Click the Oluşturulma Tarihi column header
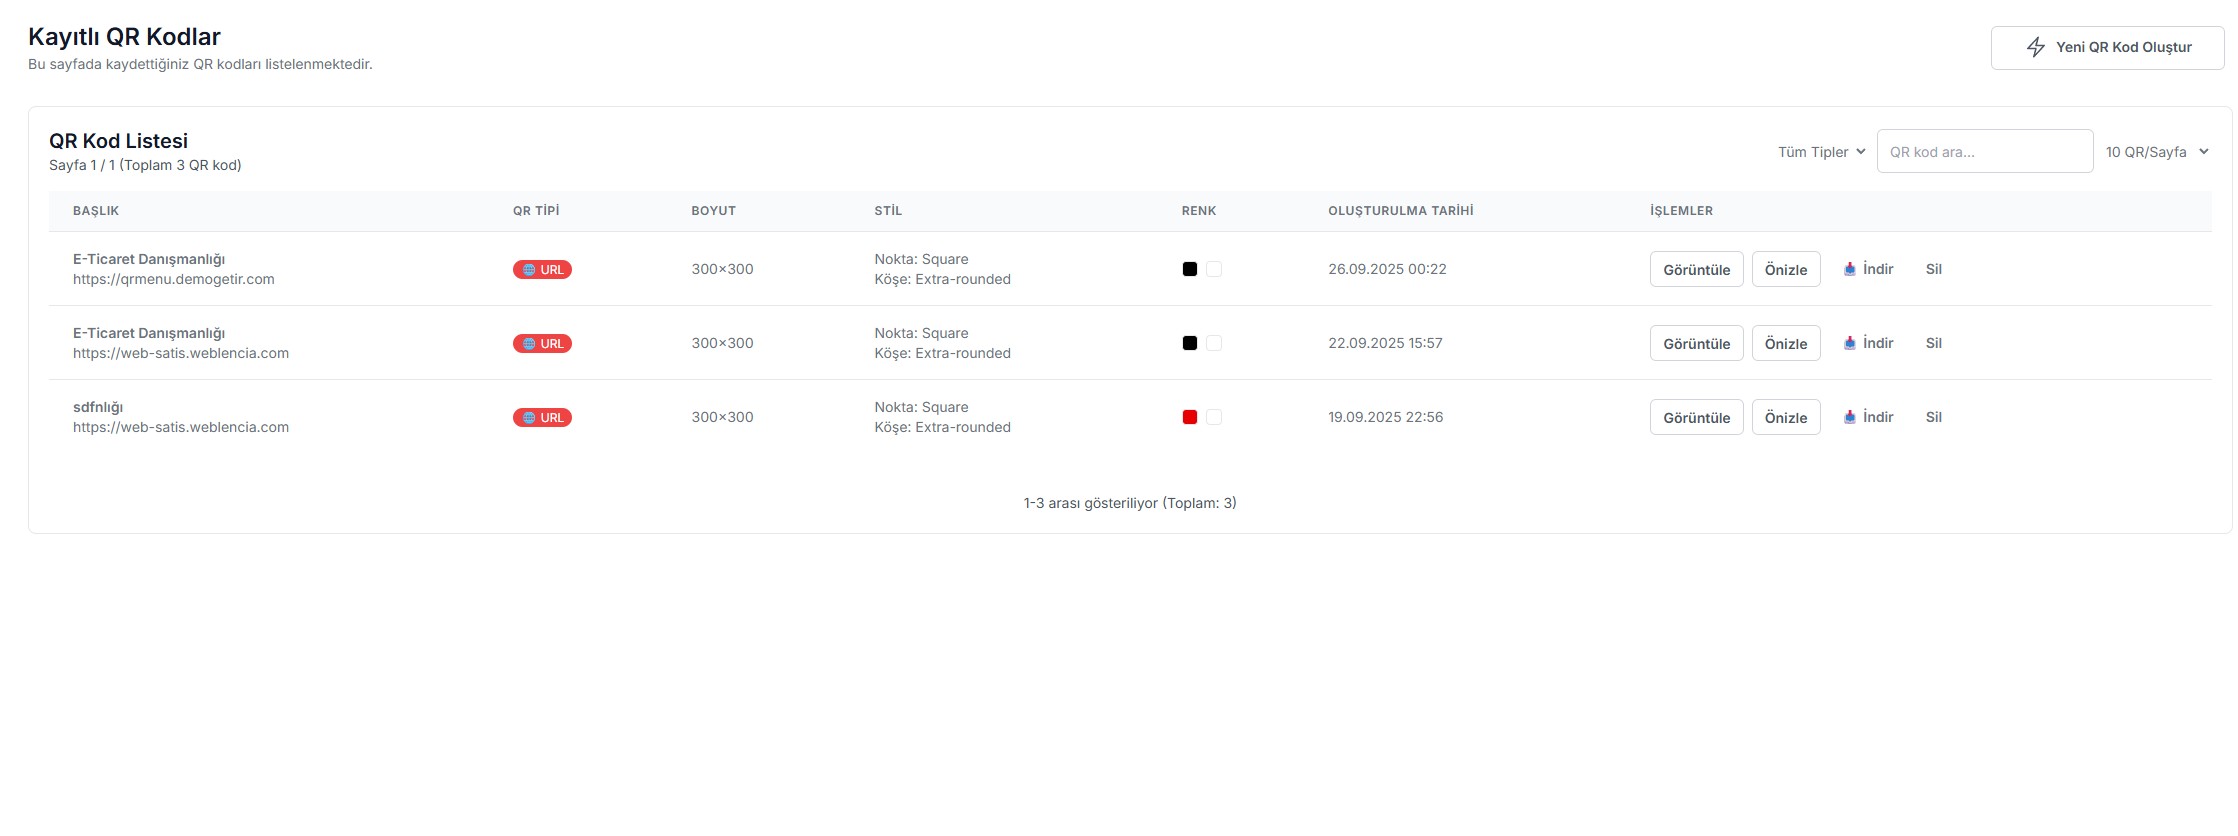Viewport: 2238px width, 836px height. coord(1400,211)
